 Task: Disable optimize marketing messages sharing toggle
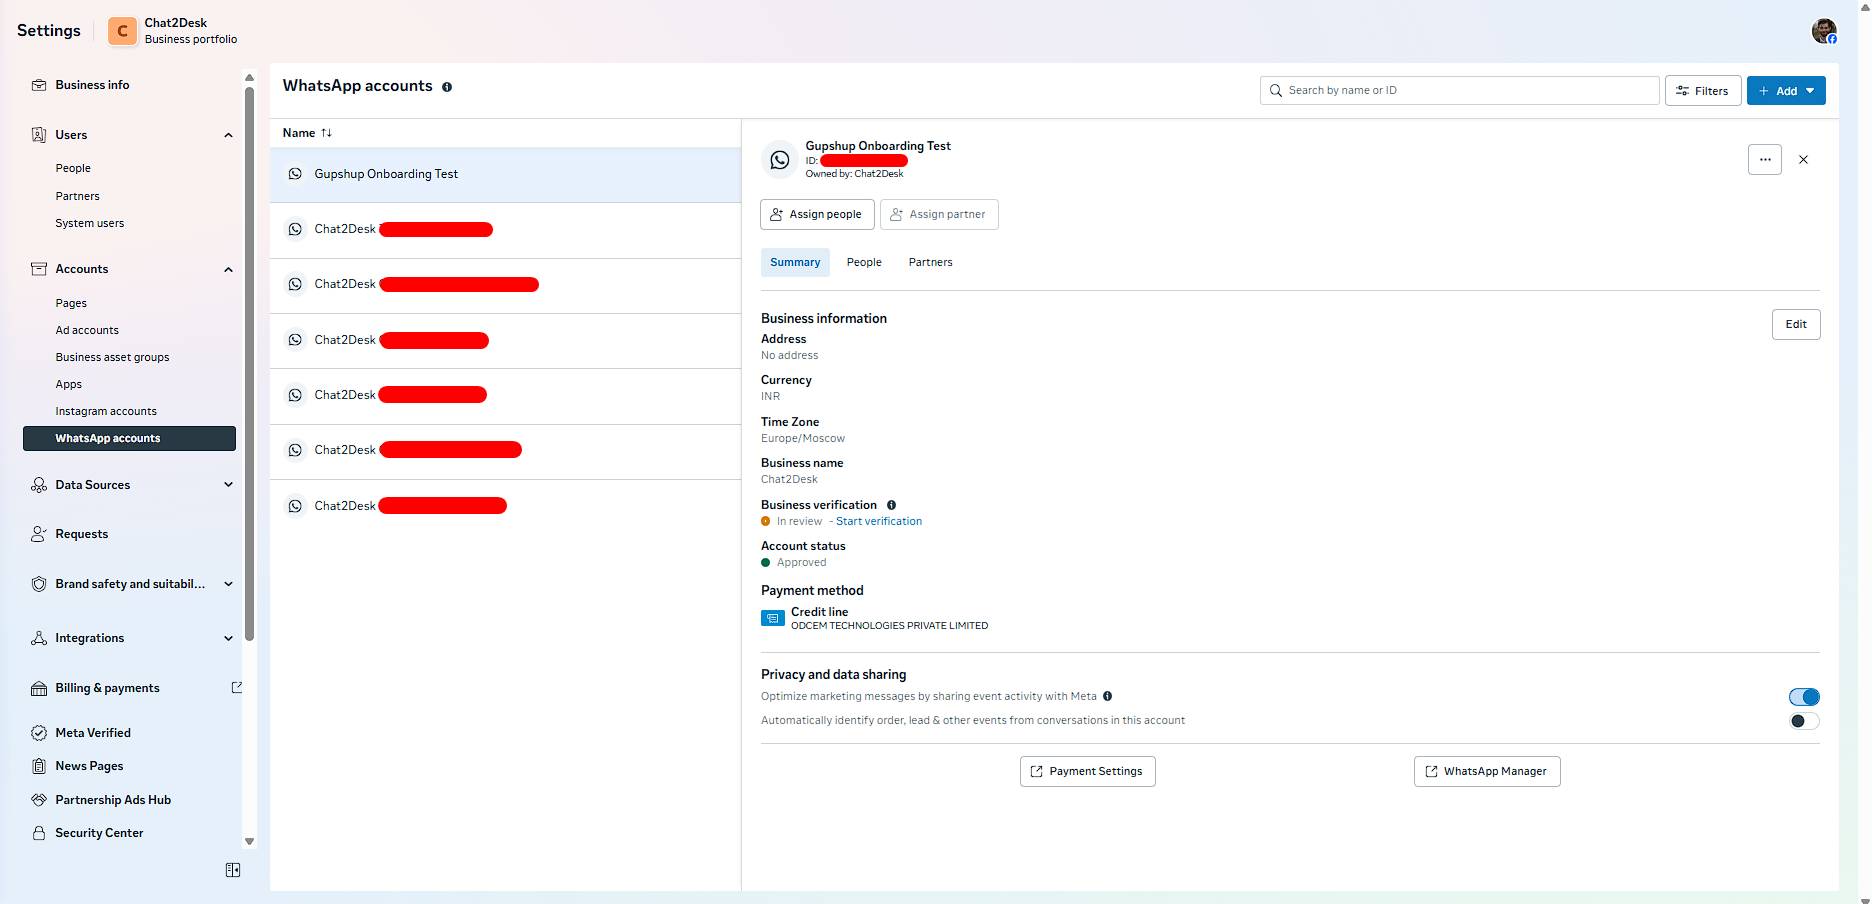coord(1803,697)
